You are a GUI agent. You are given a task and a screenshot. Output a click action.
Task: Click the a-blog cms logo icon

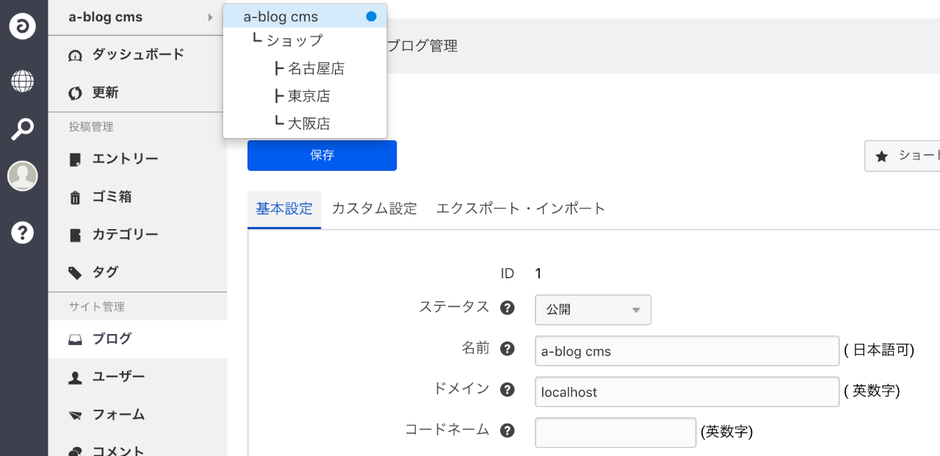pos(23,27)
